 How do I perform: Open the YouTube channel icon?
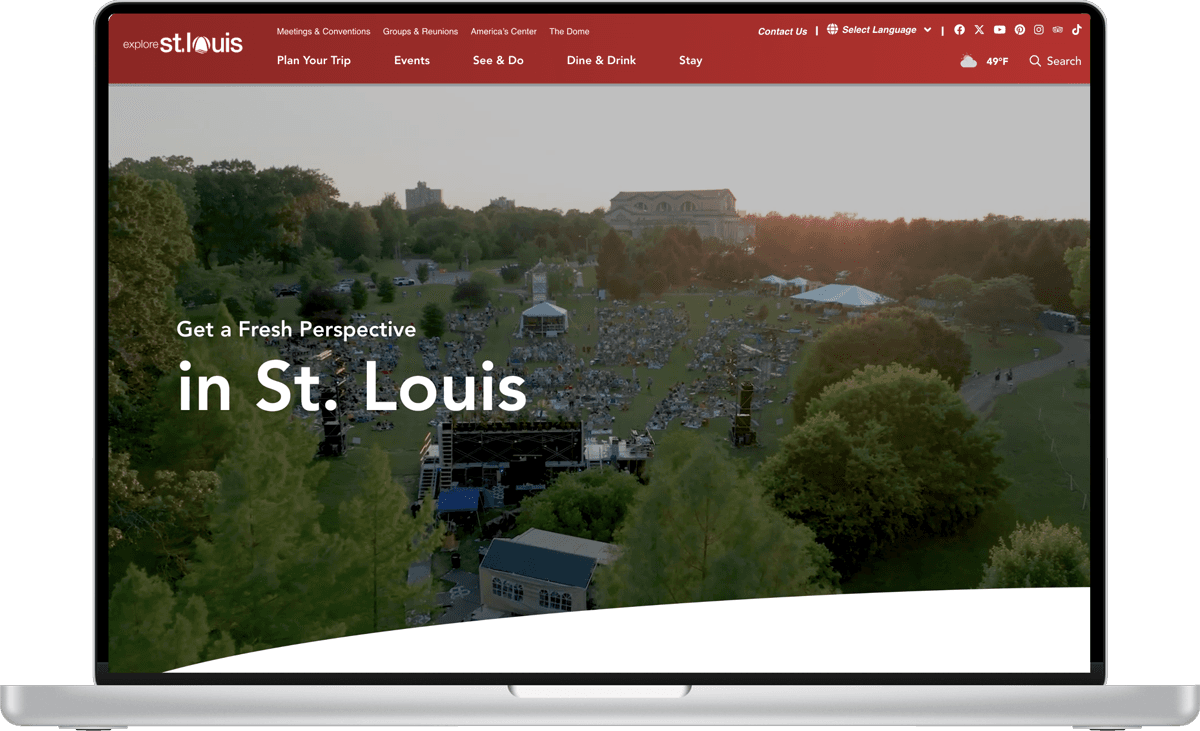coord(1000,30)
